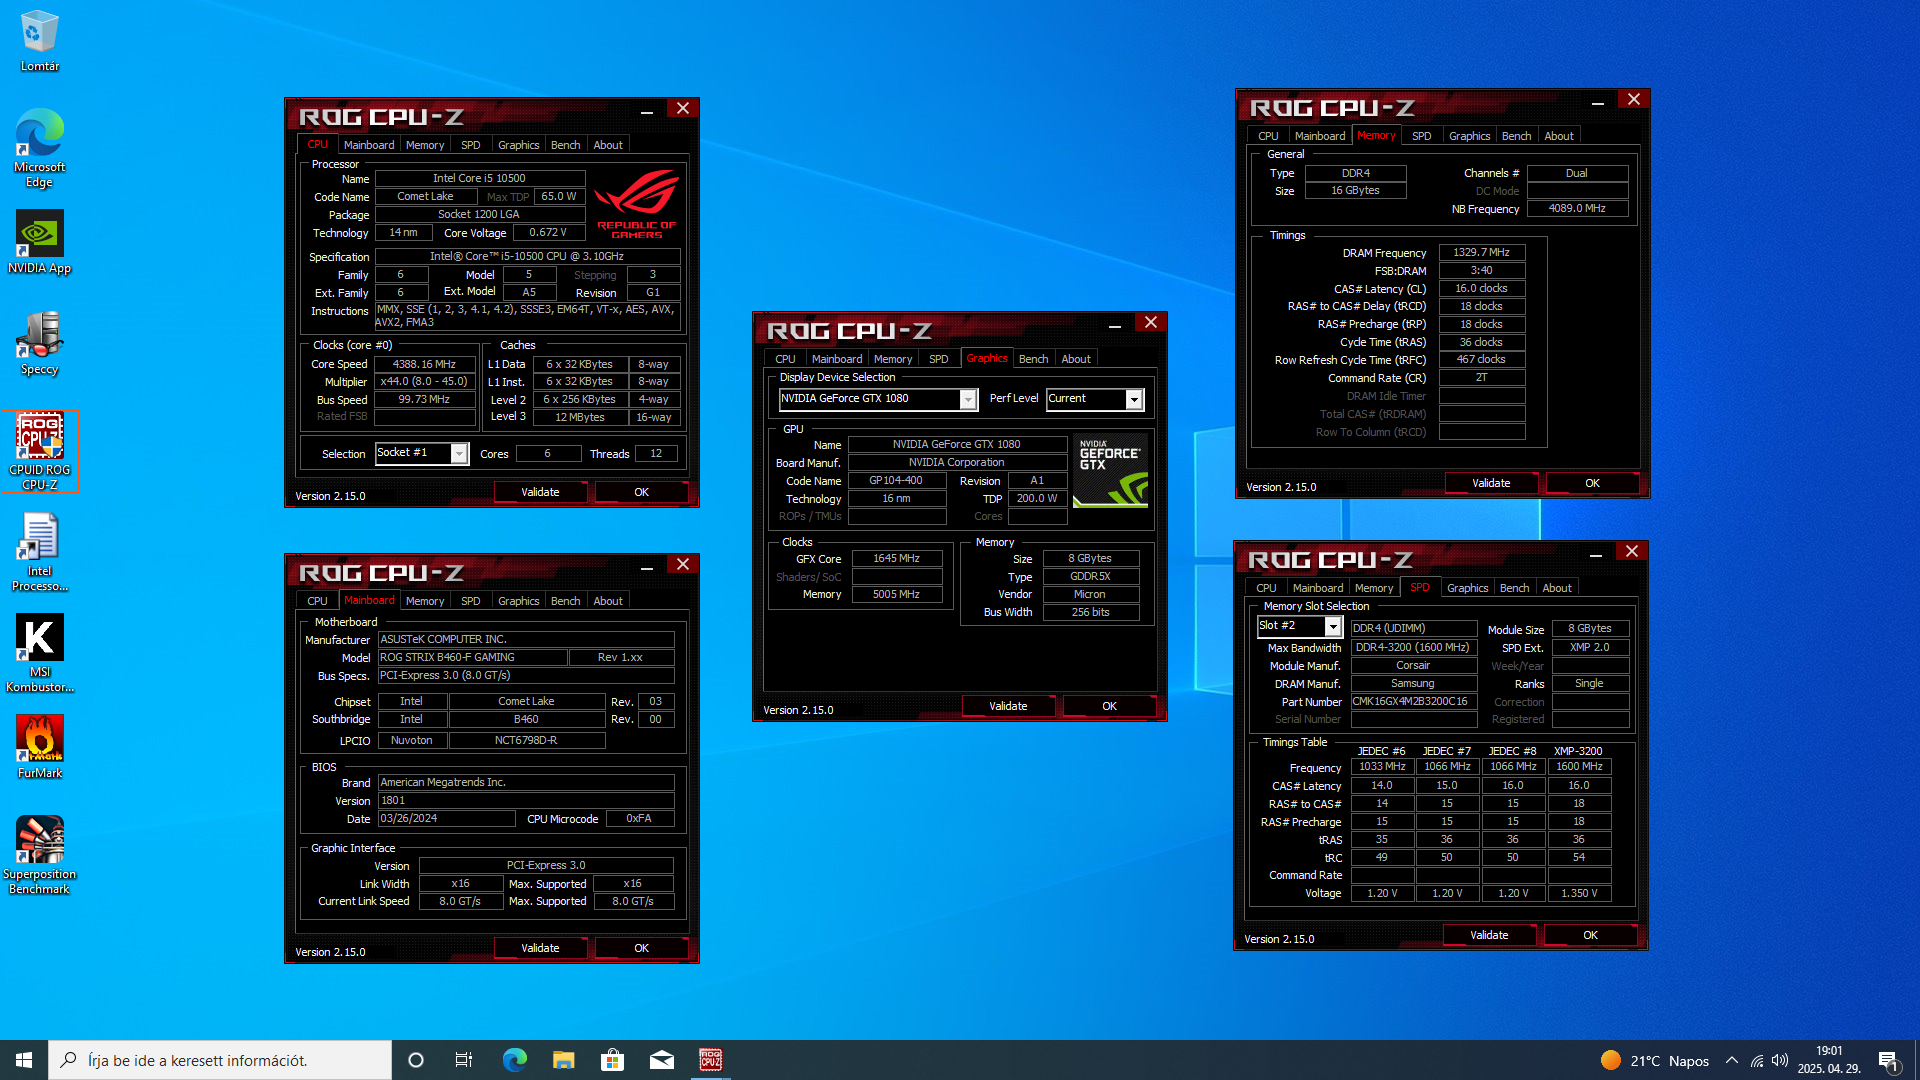Open the Windows Start menu
The image size is (1920, 1080).
pos(24,1060)
